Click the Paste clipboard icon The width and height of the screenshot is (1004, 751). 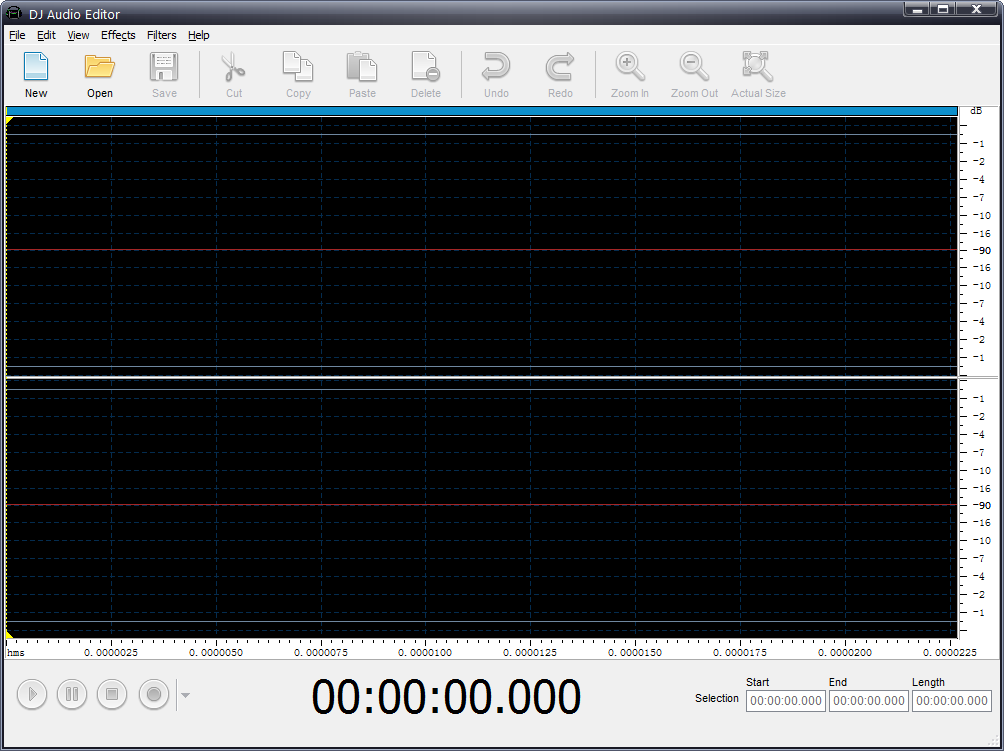tap(362, 75)
